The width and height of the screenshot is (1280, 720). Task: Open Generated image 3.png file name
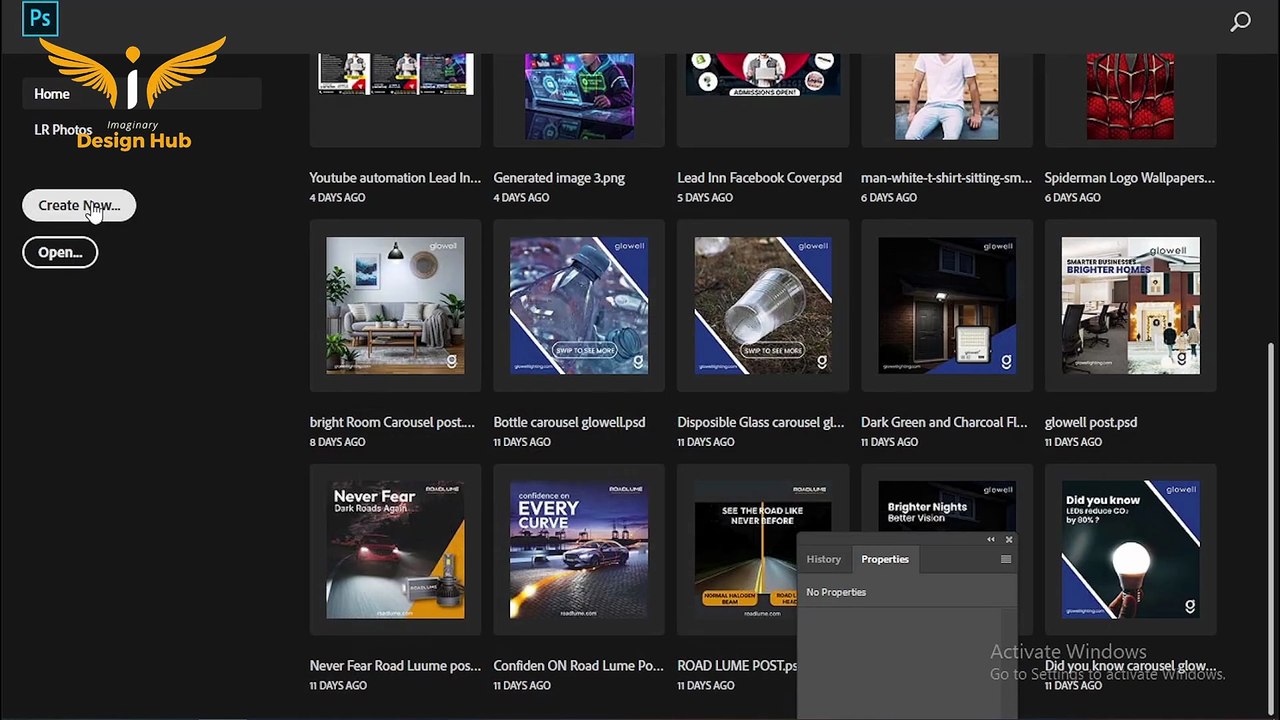click(559, 178)
